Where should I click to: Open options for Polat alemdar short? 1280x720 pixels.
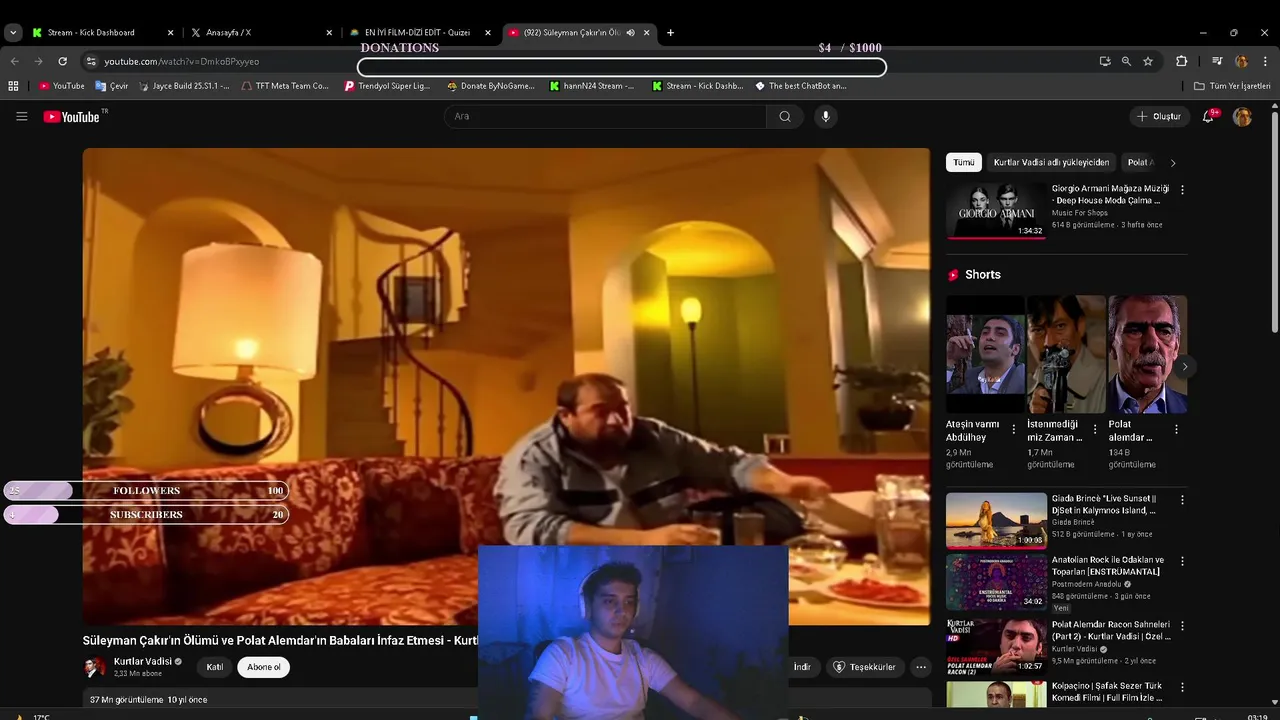[x=1176, y=429]
